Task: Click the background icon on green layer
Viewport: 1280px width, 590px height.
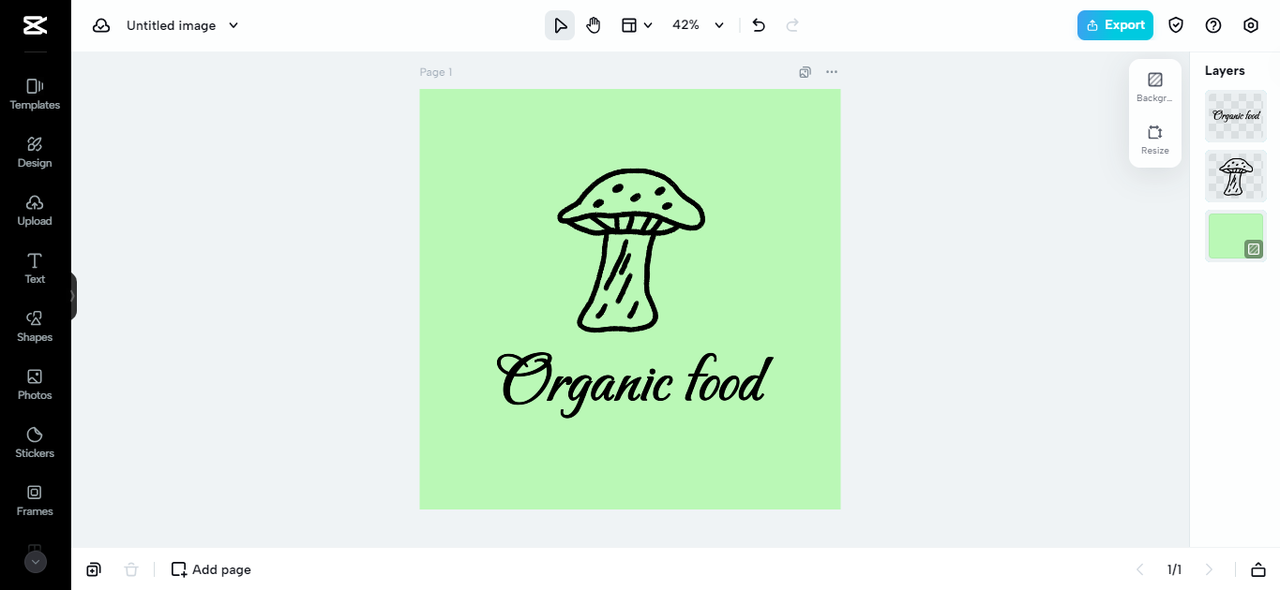Action: 1253,249
